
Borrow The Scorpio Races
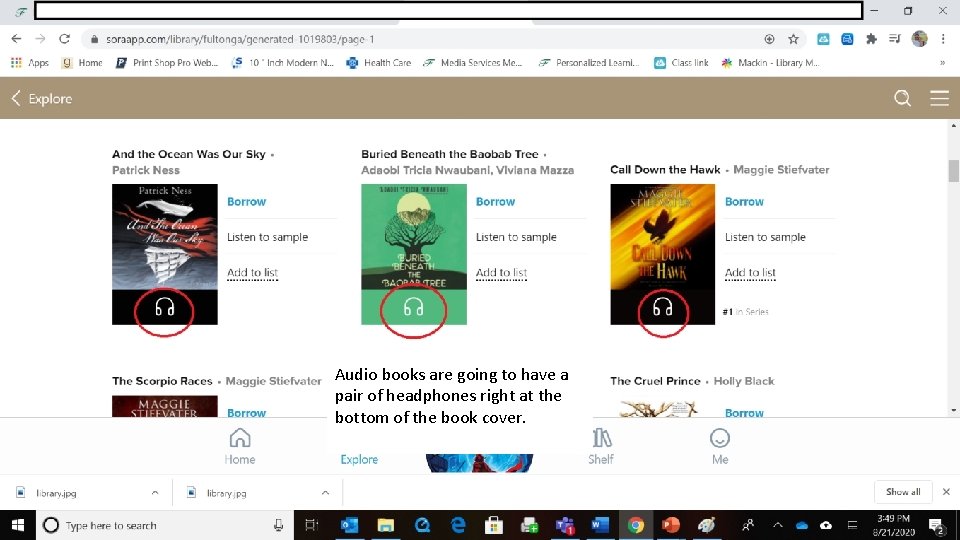[x=246, y=412]
